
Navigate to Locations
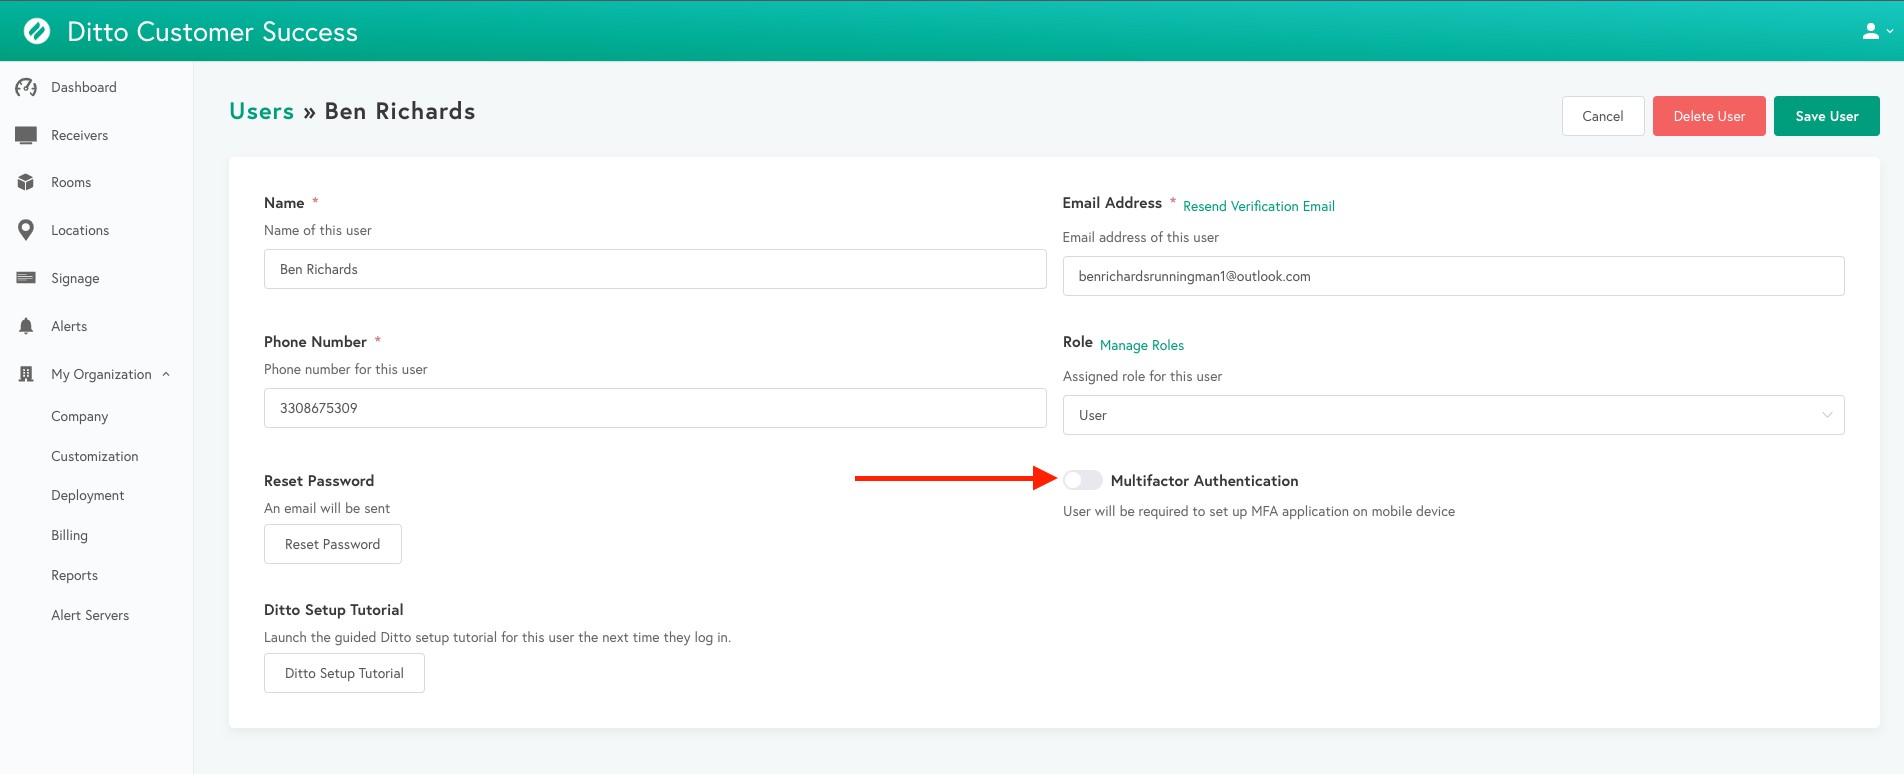[x=80, y=230]
